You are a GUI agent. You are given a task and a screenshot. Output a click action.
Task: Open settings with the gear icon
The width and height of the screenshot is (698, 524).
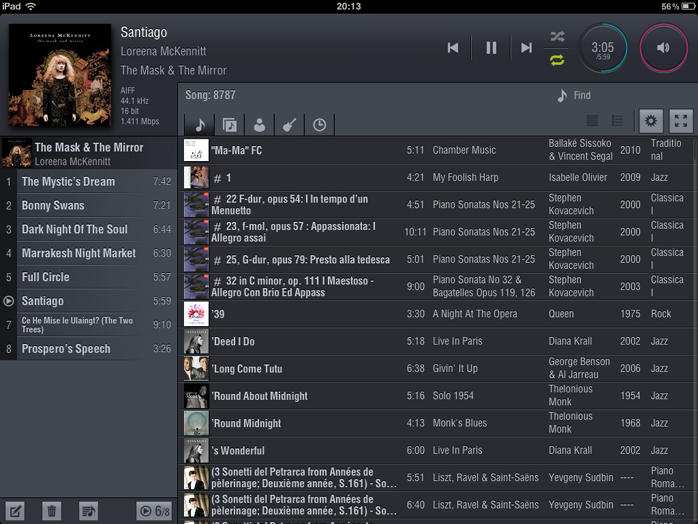(651, 121)
